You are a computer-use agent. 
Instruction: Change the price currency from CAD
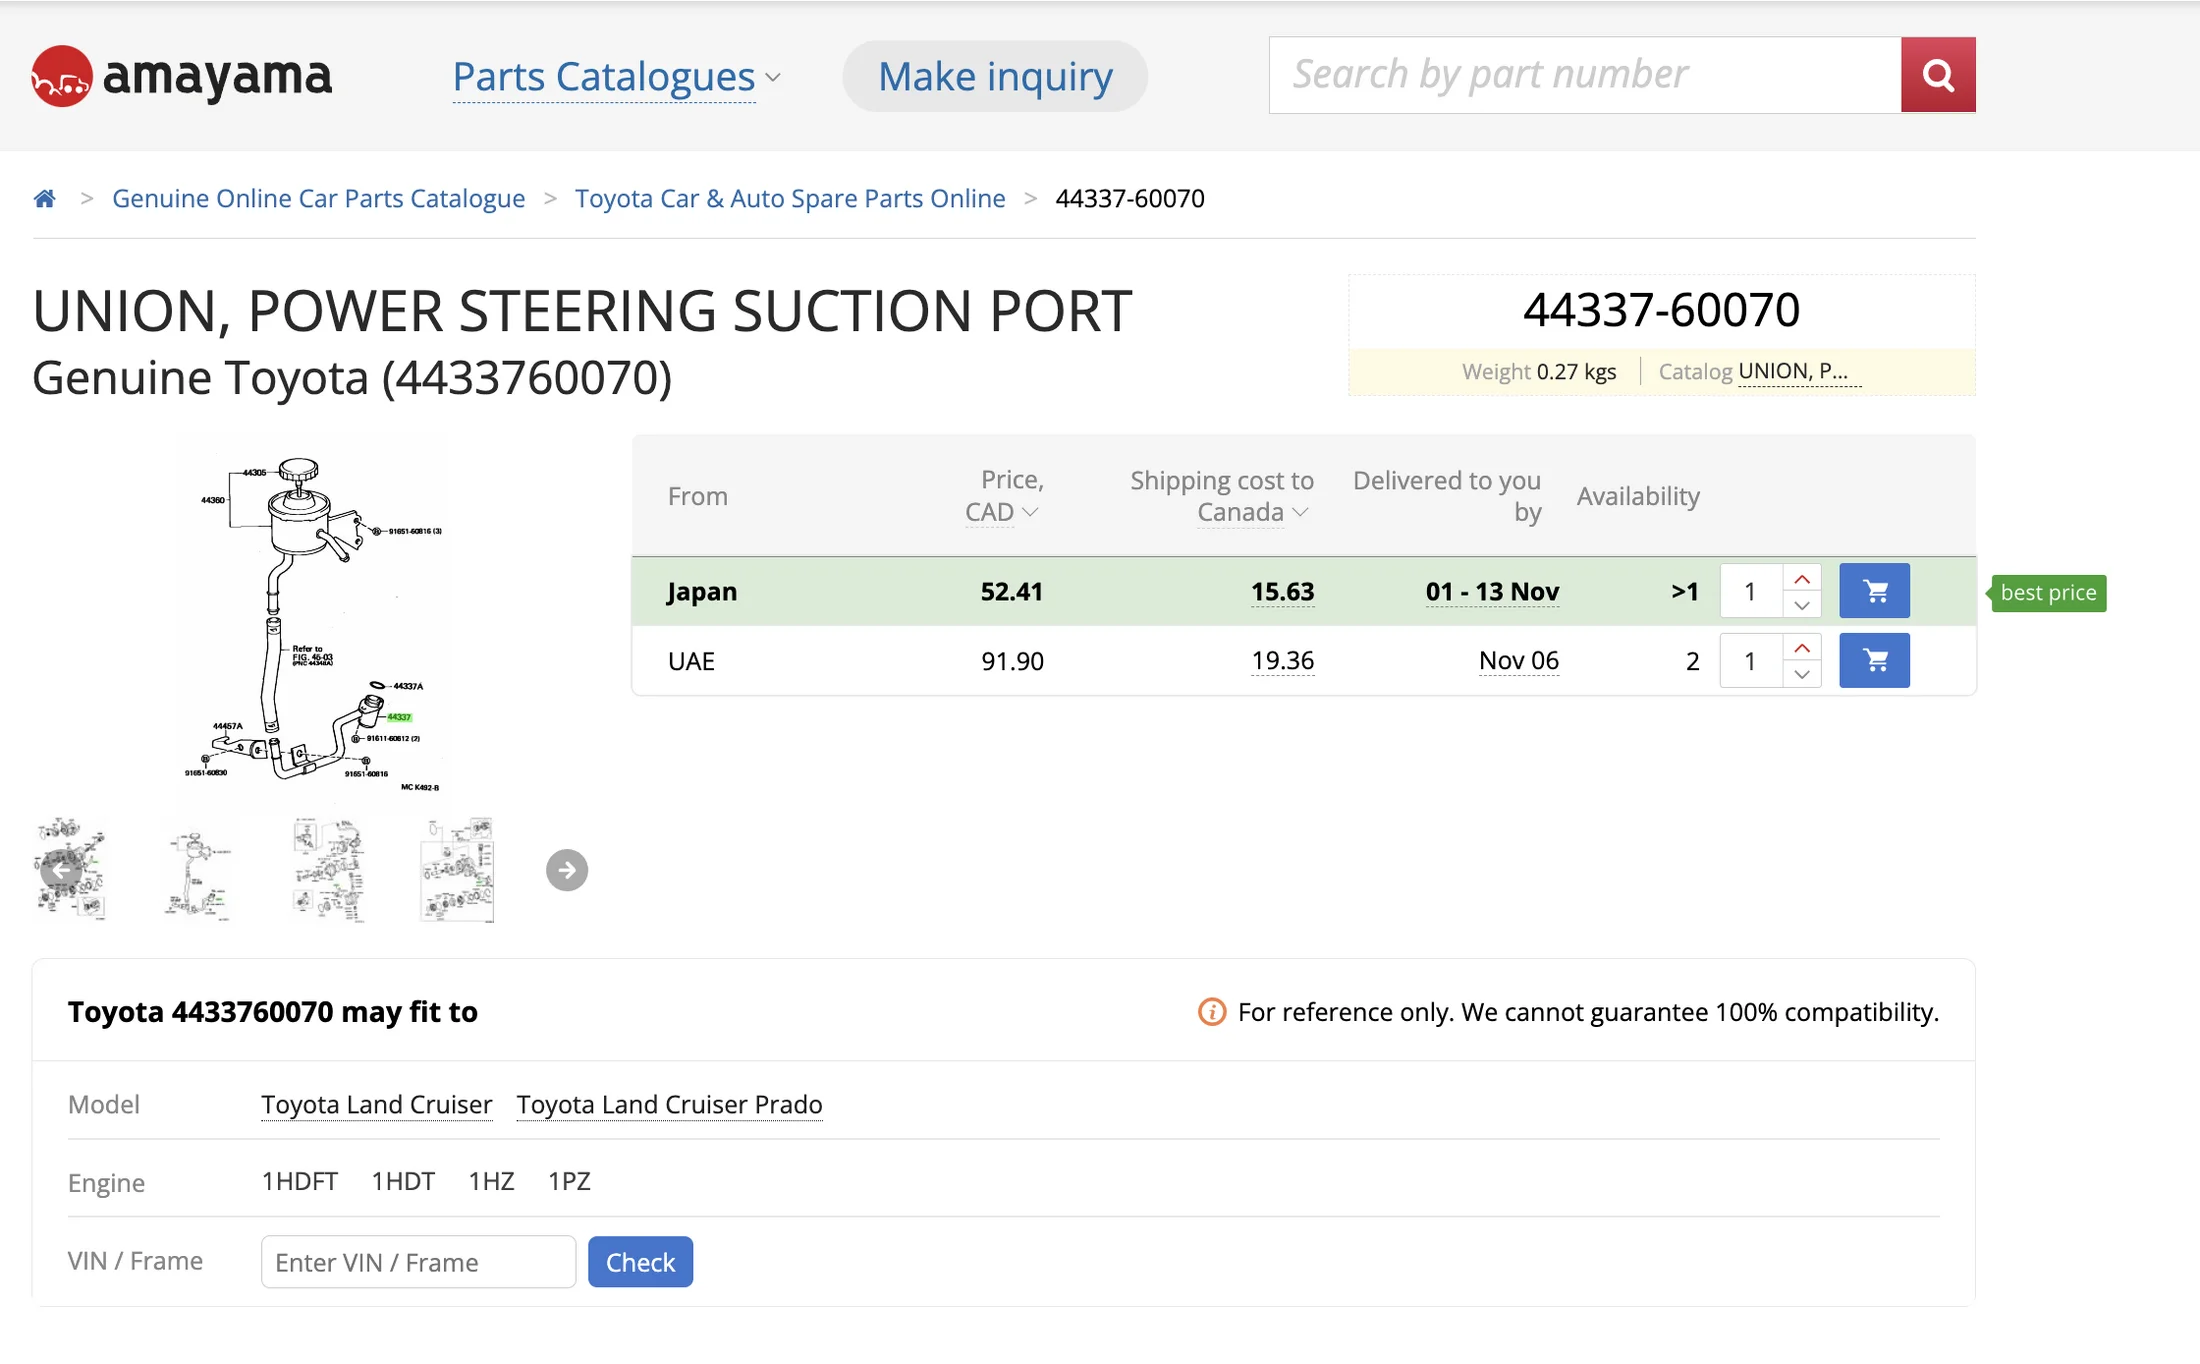coord(1001,512)
